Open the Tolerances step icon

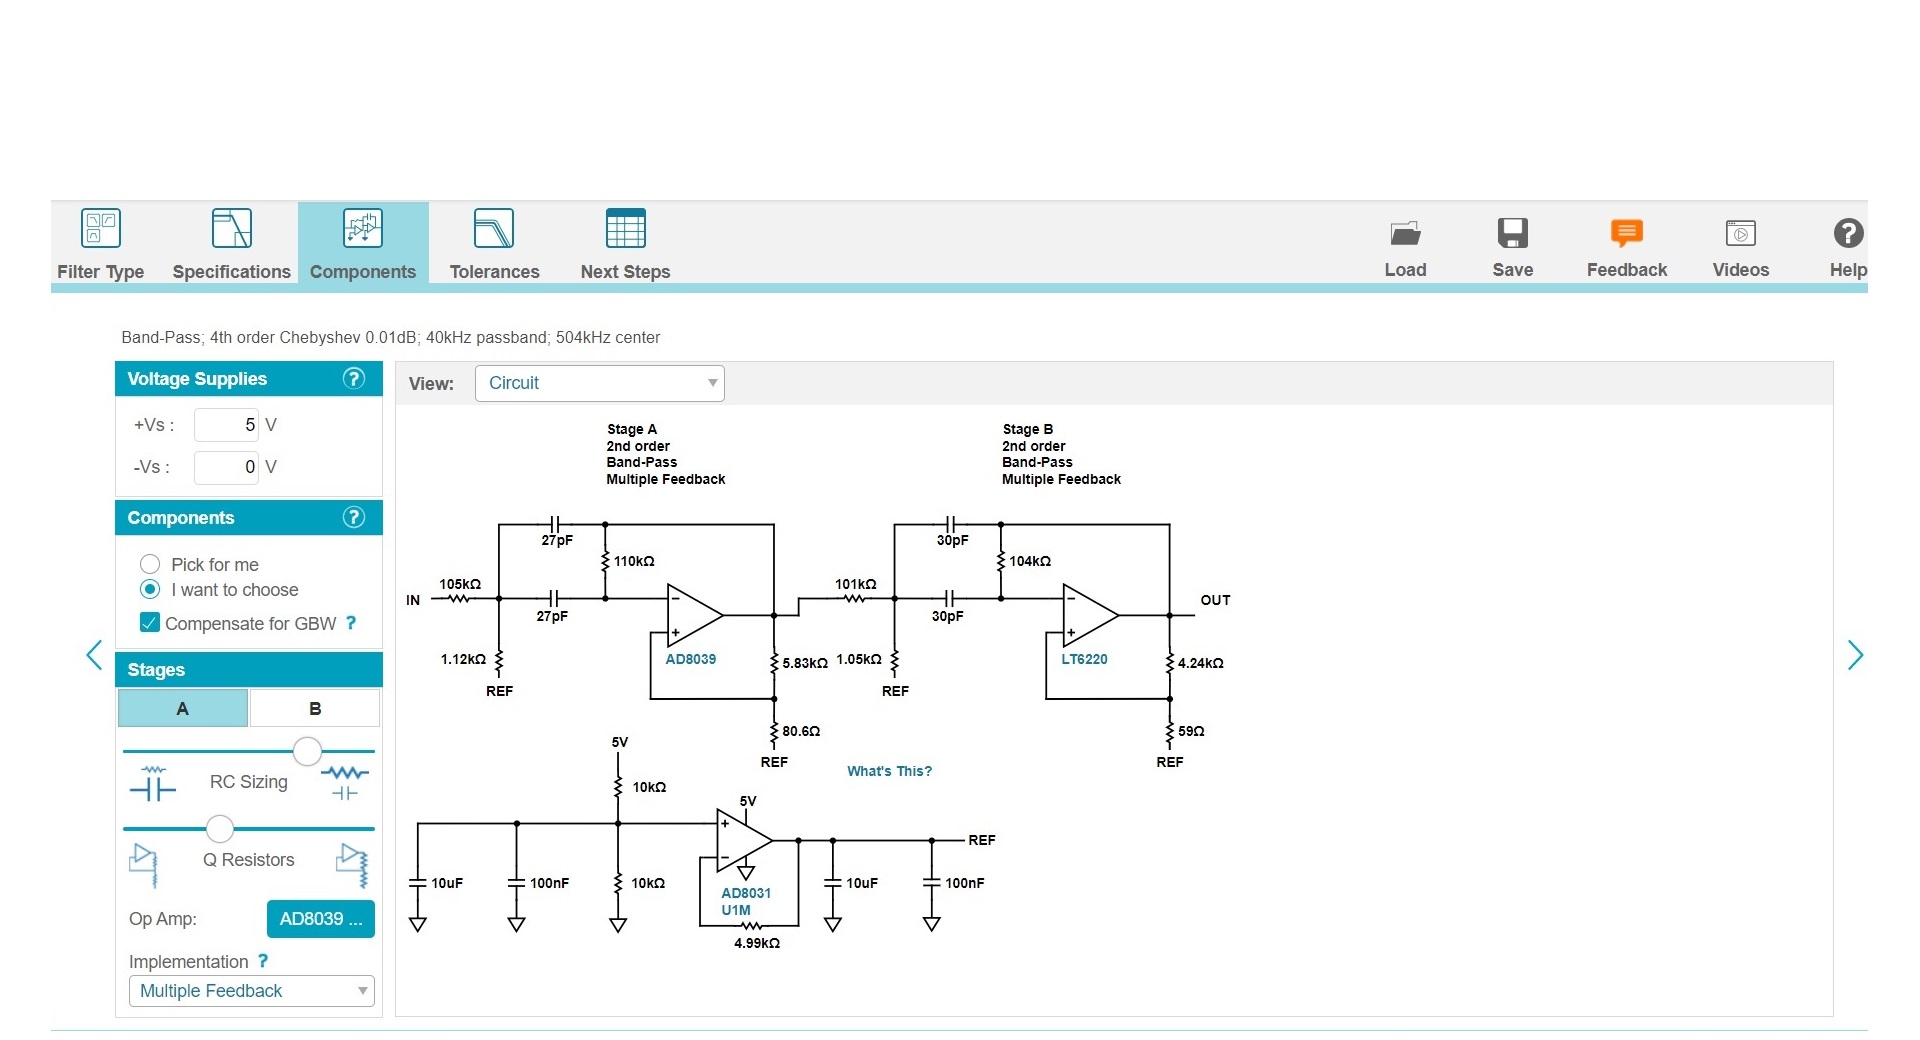point(494,229)
